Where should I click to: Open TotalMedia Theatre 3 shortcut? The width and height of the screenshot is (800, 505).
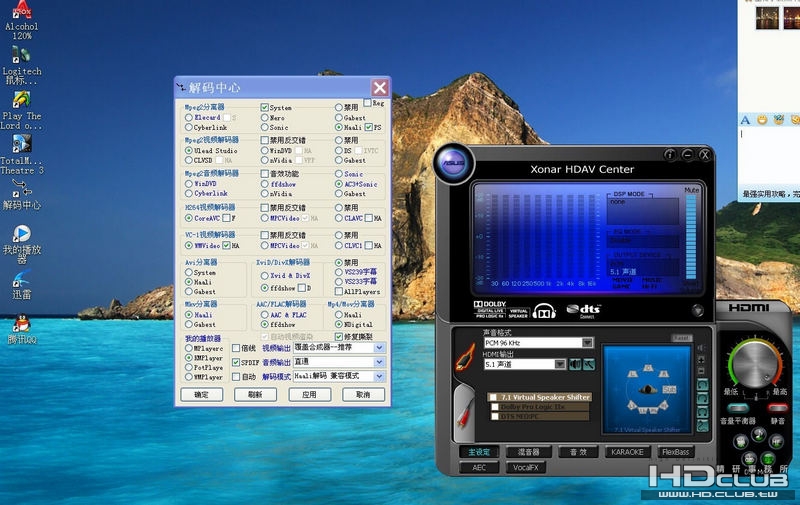21,155
